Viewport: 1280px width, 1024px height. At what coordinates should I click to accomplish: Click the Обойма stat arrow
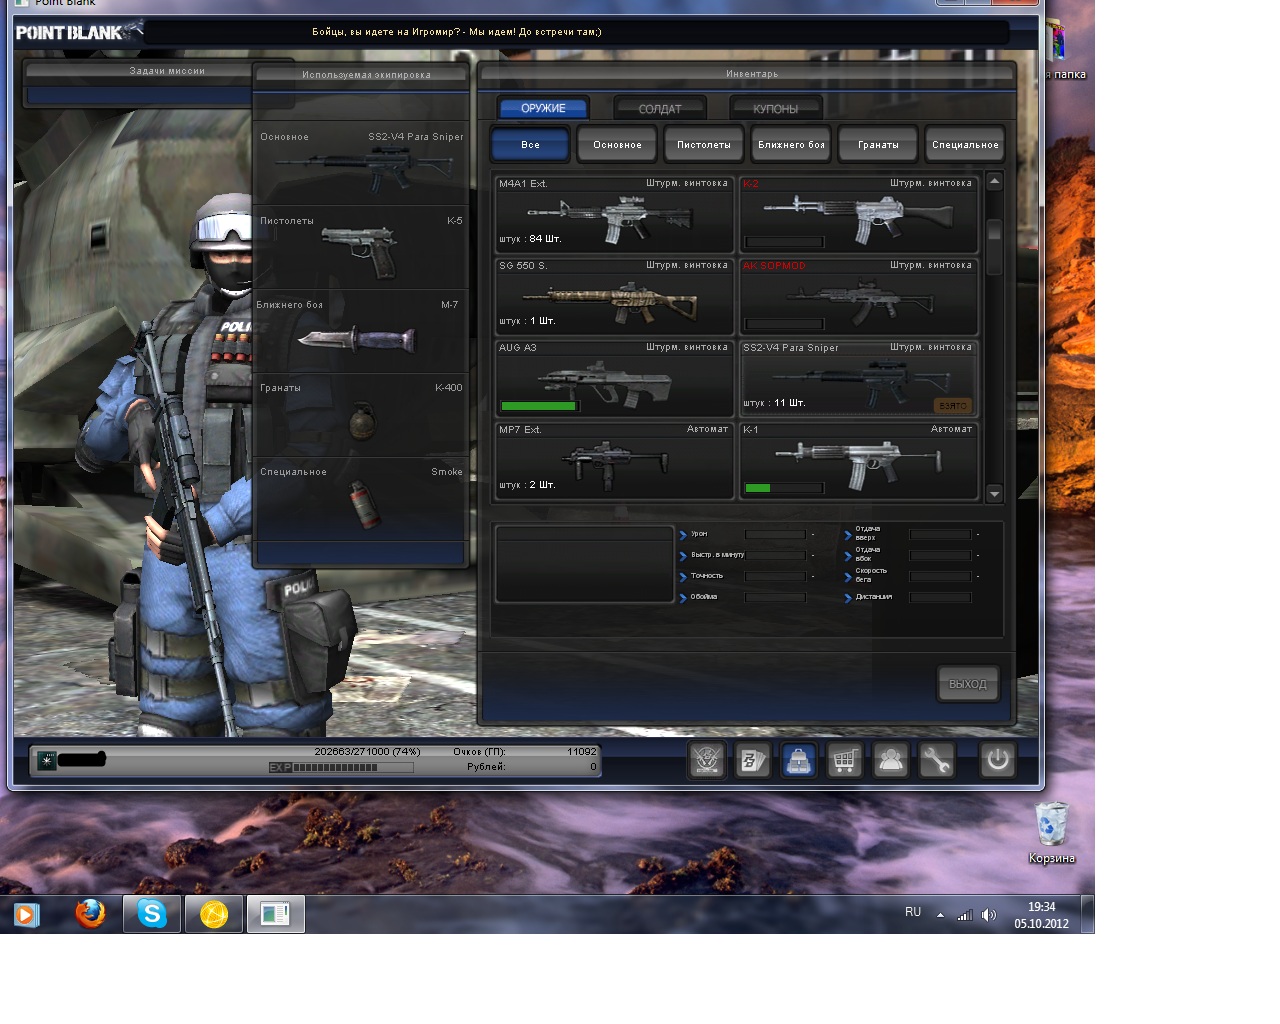[683, 598]
